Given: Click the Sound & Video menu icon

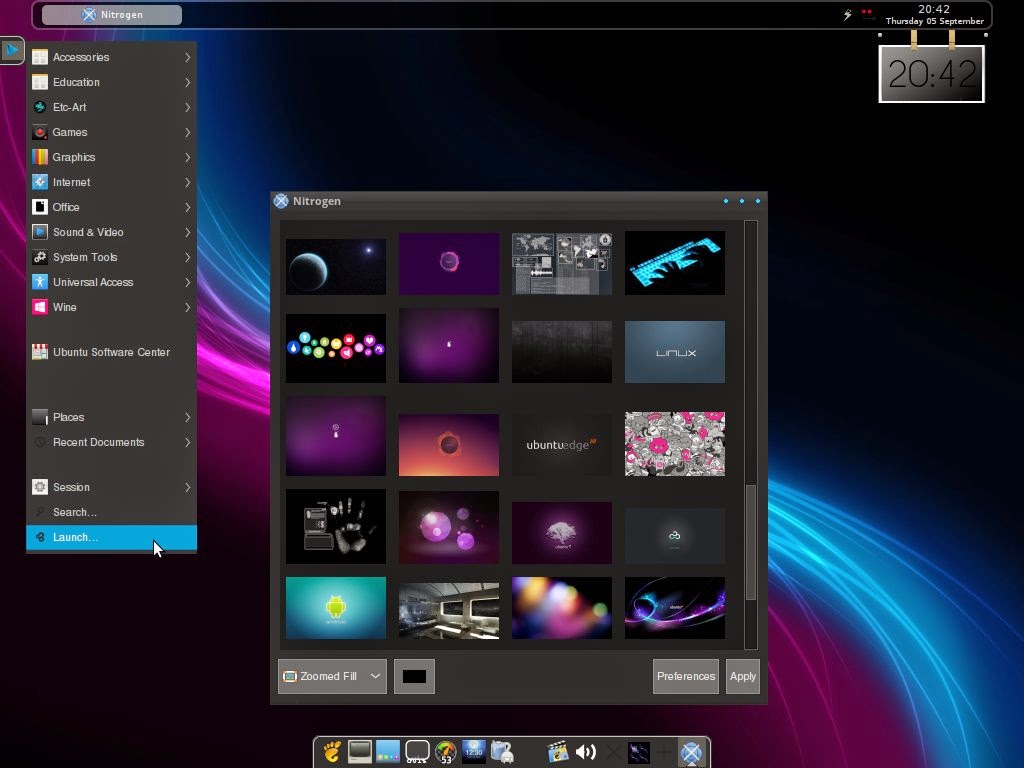Looking at the screenshot, I should pyautogui.click(x=40, y=232).
